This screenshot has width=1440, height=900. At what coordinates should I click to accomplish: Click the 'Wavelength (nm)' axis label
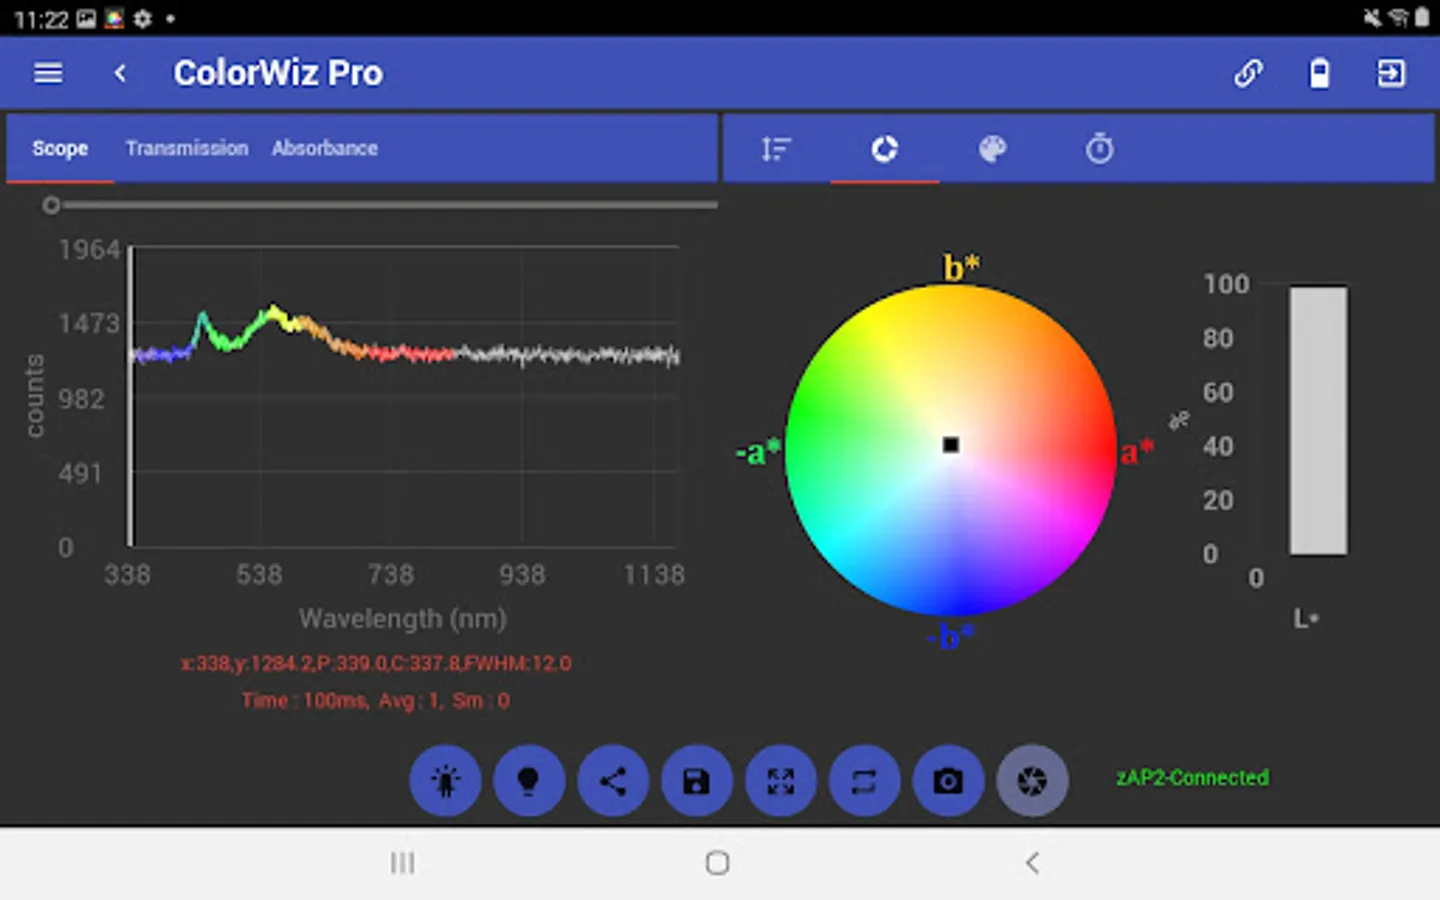[403, 619]
